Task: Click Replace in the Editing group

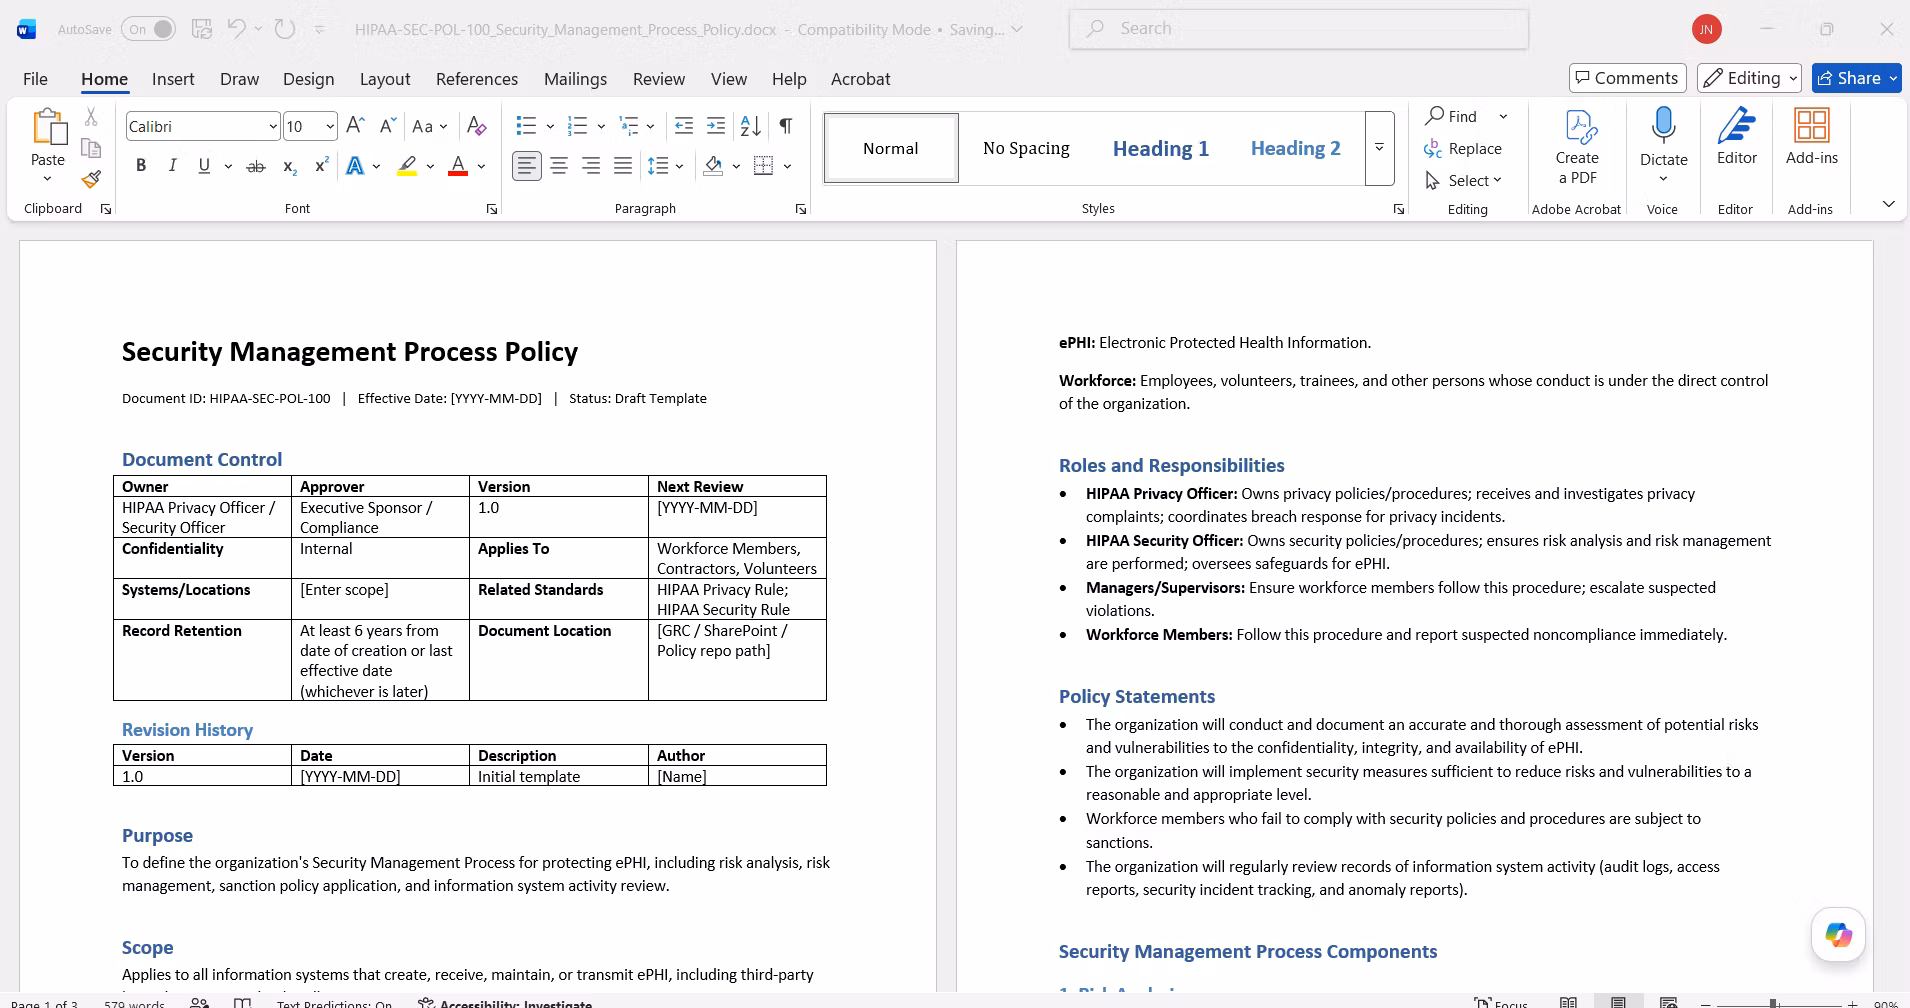Action: (1463, 149)
